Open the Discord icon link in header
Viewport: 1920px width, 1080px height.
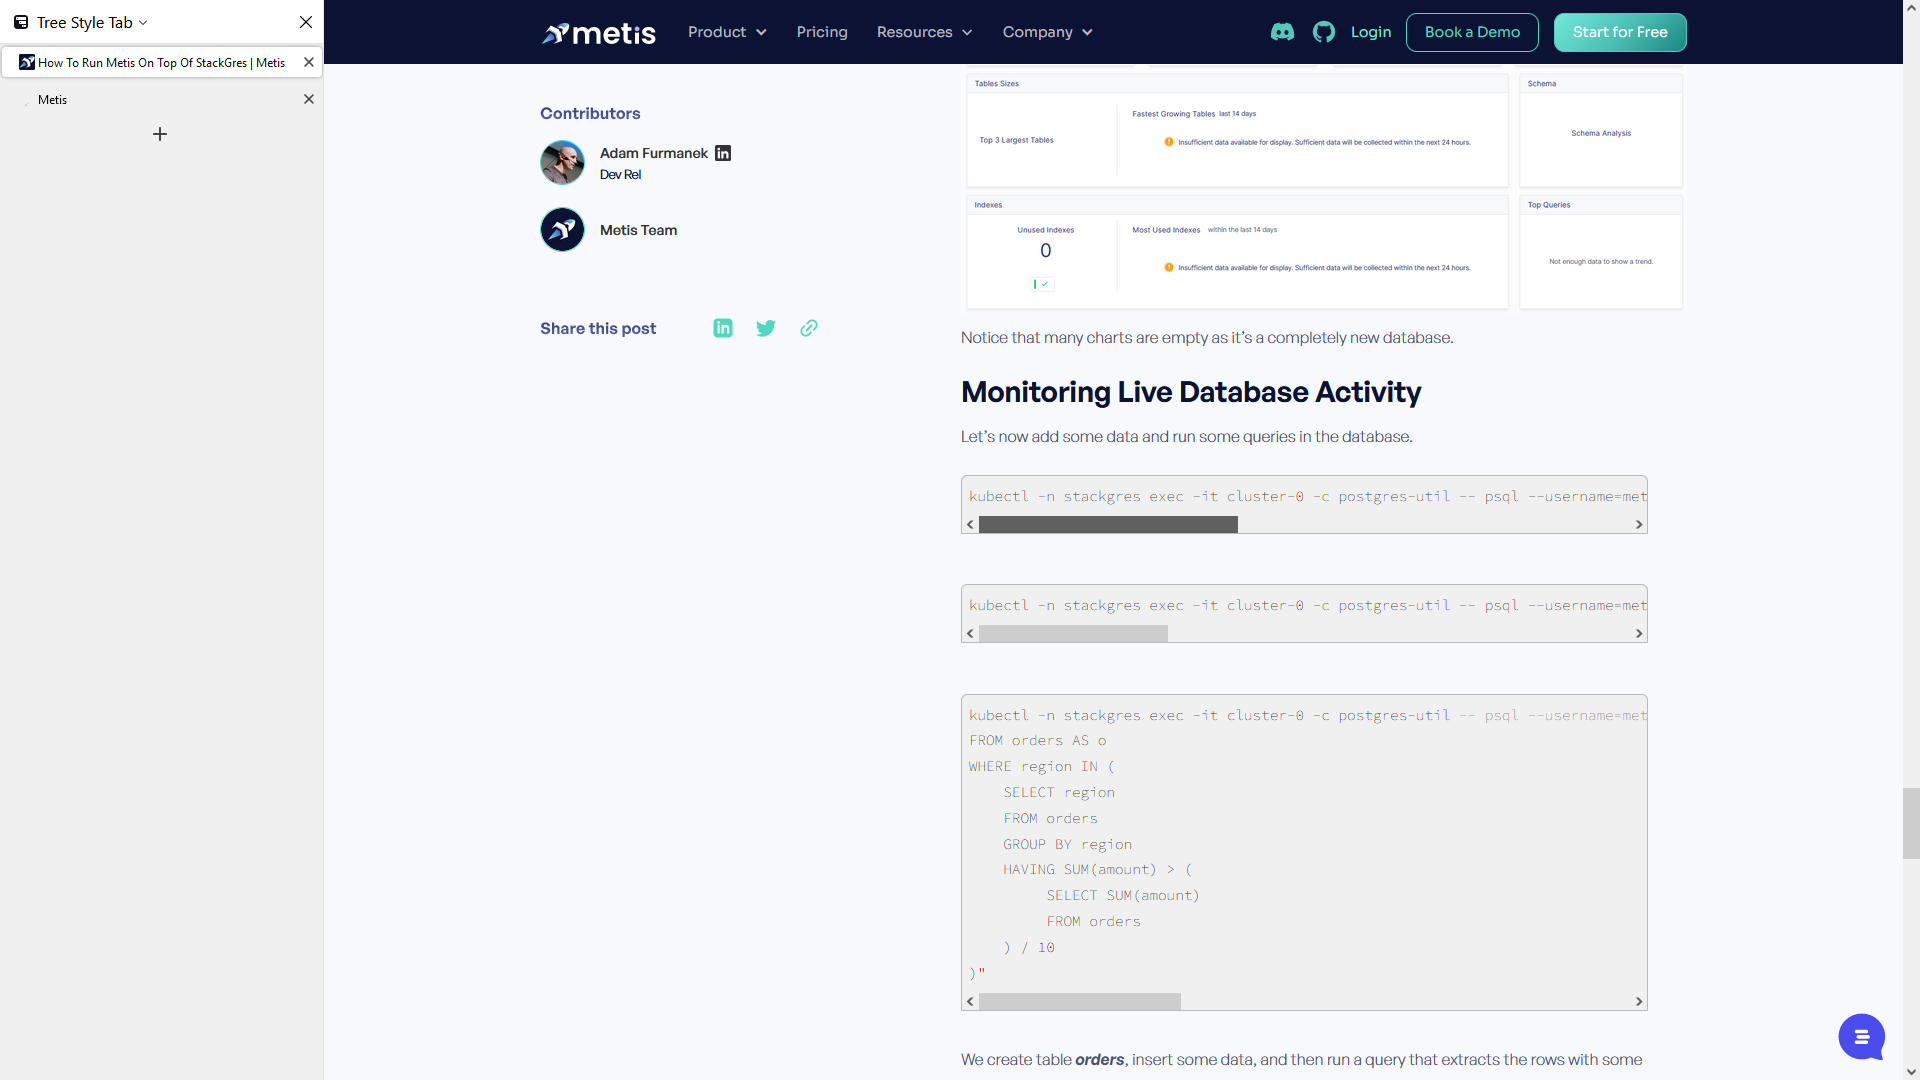1282,32
